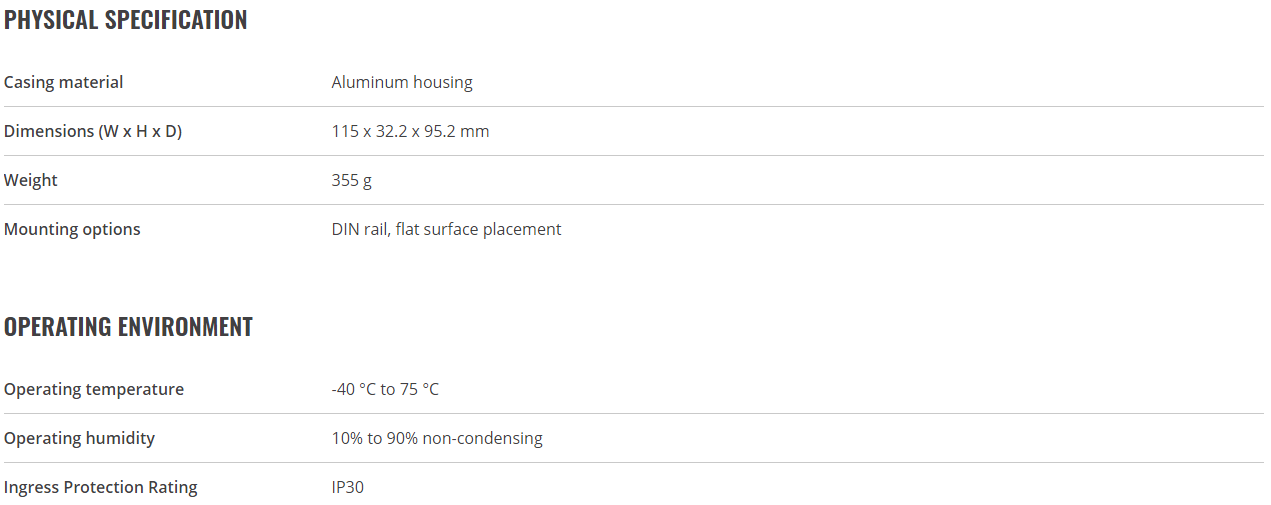Click the 10% to 90% non-condensing value
This screenshot has height=505, width=1271.
tap(437, 438)
